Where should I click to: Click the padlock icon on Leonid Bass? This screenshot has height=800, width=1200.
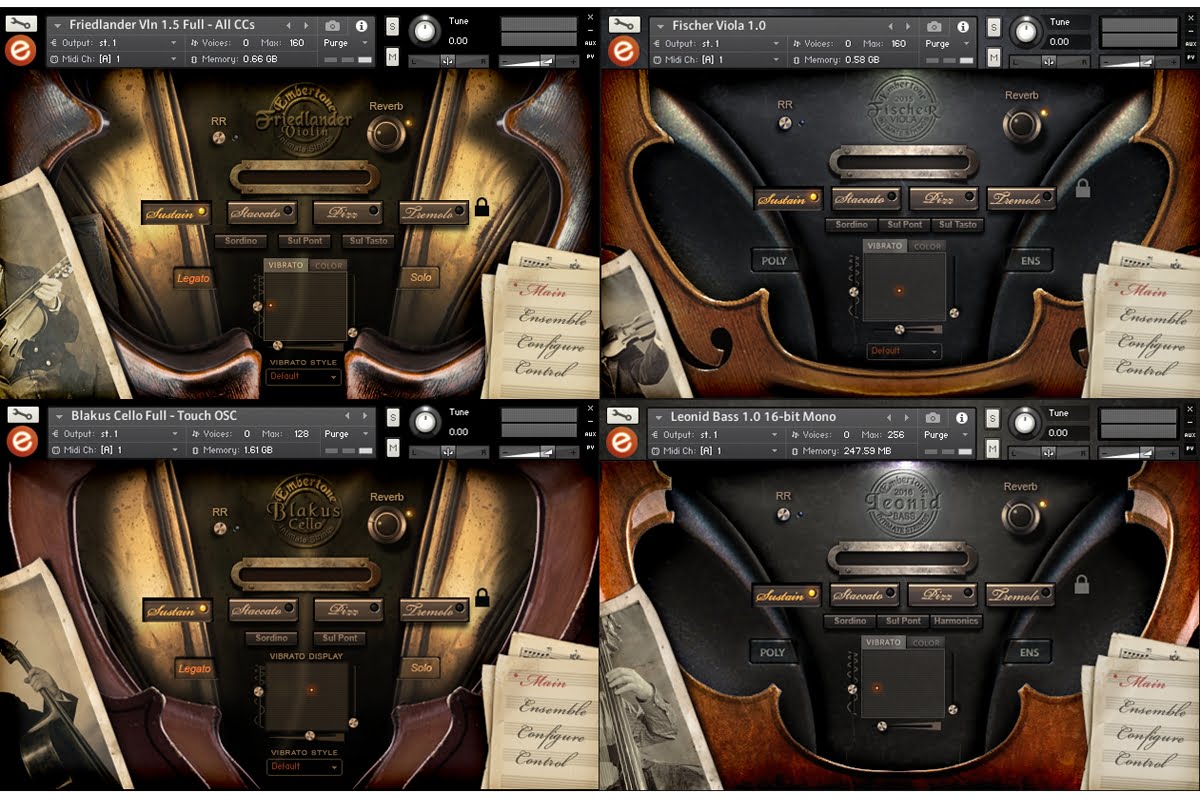[x=1081, y=584]
